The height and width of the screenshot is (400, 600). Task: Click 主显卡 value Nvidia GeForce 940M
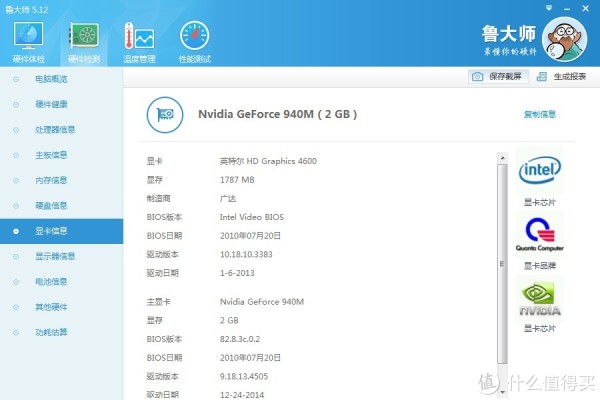(x=262, y=302)
